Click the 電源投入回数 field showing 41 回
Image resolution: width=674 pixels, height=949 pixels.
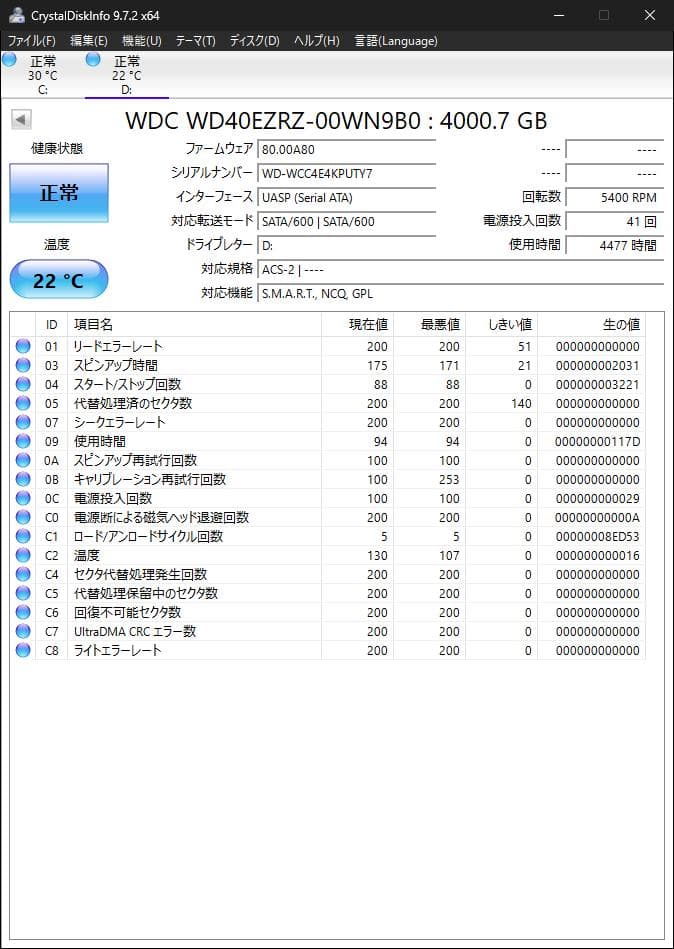click(x=614, y=222)
